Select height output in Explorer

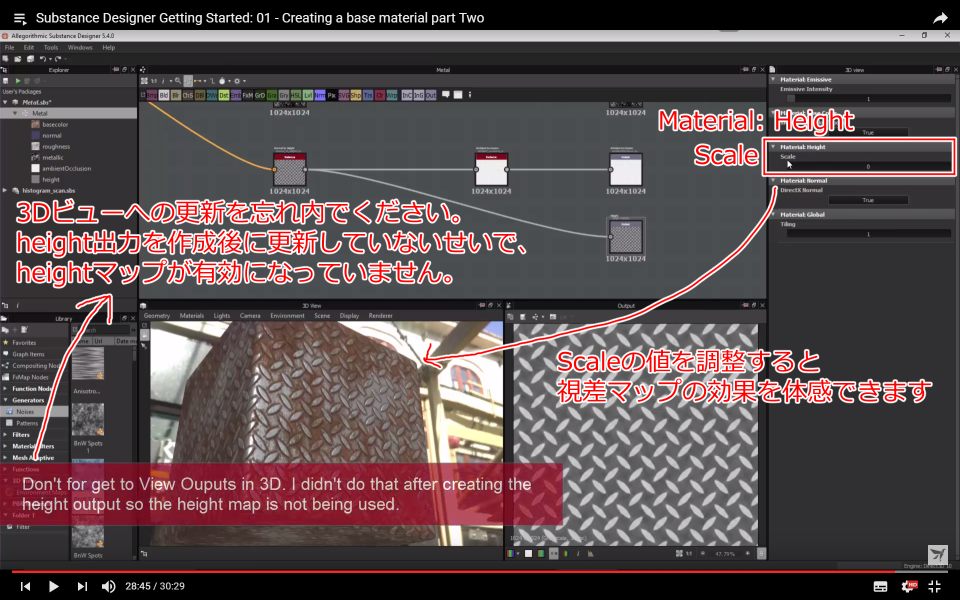click(51, 179)
